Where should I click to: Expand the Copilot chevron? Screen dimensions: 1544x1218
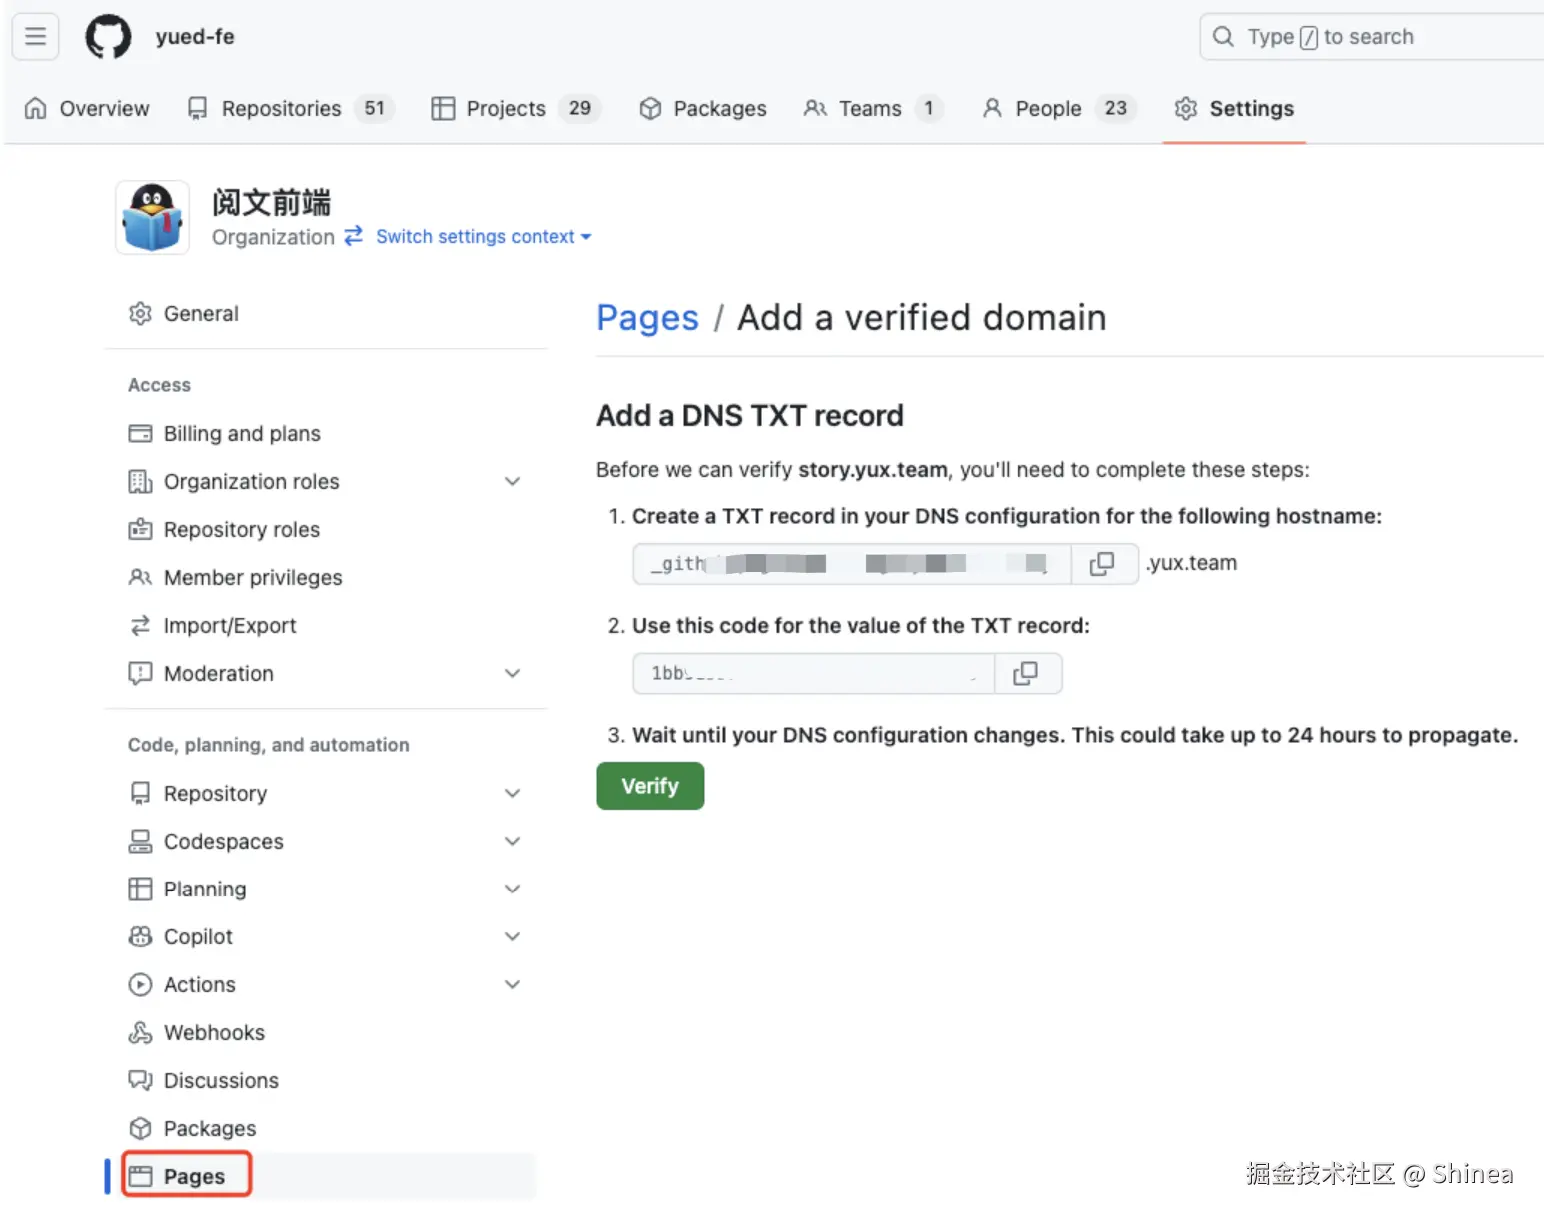(512, 937)
